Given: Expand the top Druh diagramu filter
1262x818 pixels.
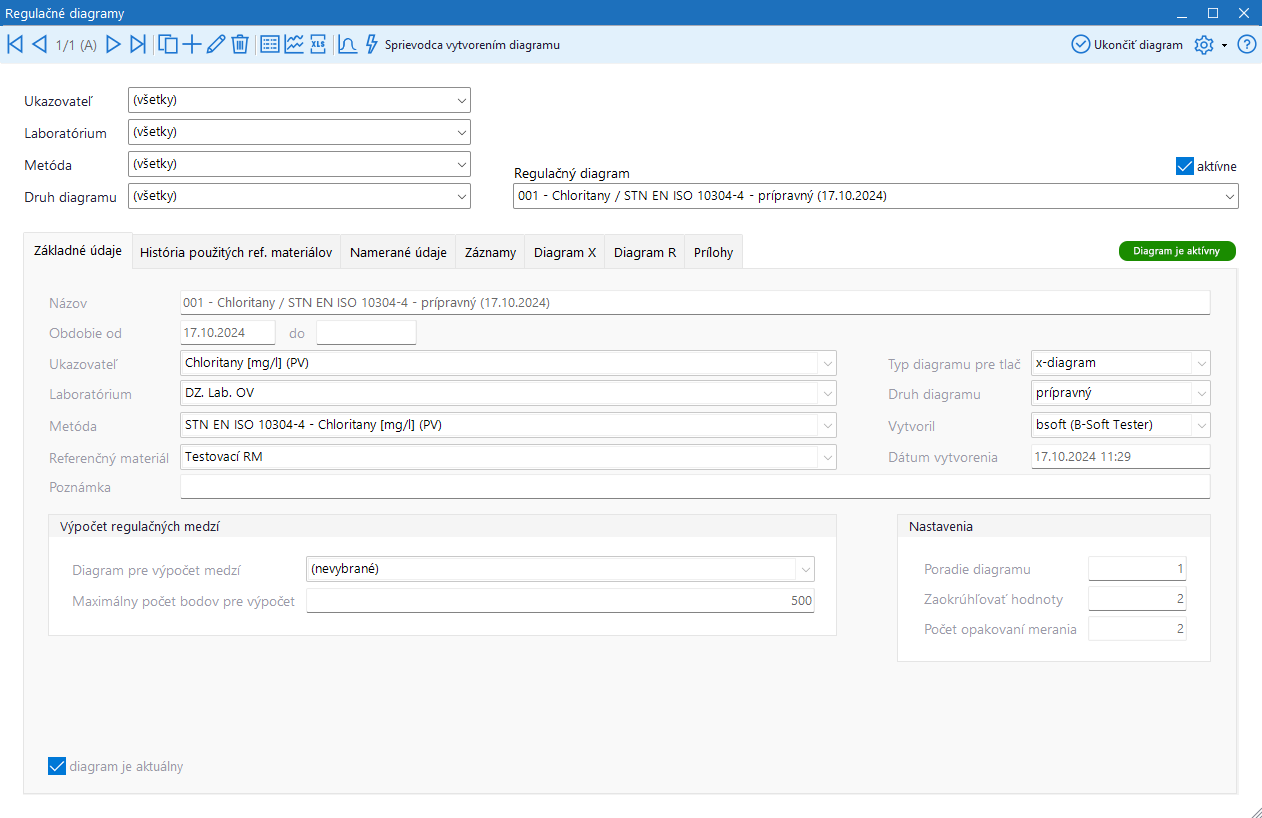Looking at the screenshot, I should click(461, 197).
